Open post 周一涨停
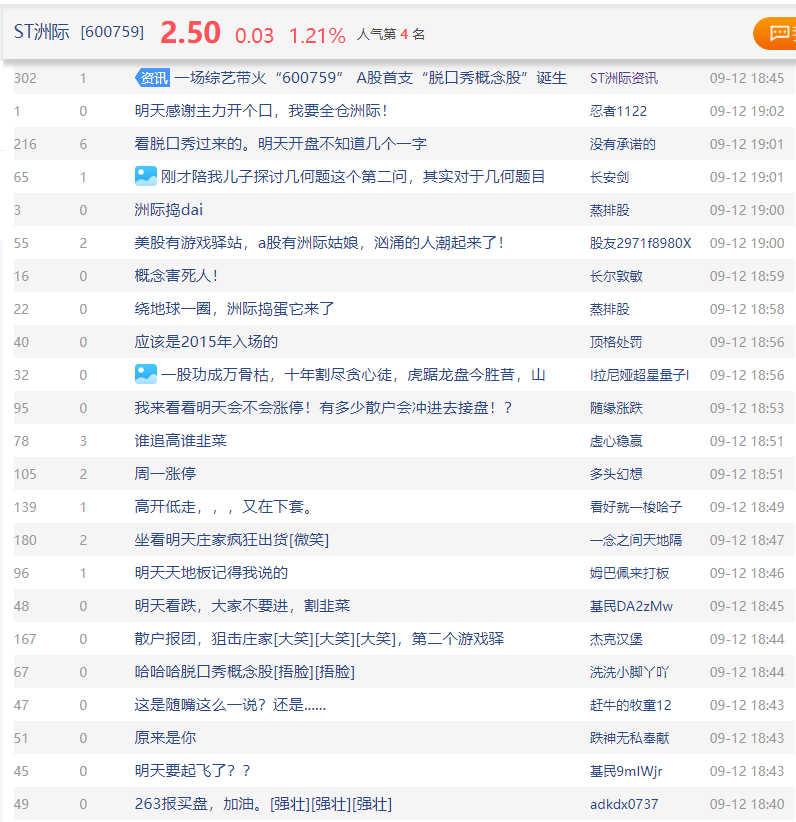Viewport: 796px width, 822px height. point(165,474)
